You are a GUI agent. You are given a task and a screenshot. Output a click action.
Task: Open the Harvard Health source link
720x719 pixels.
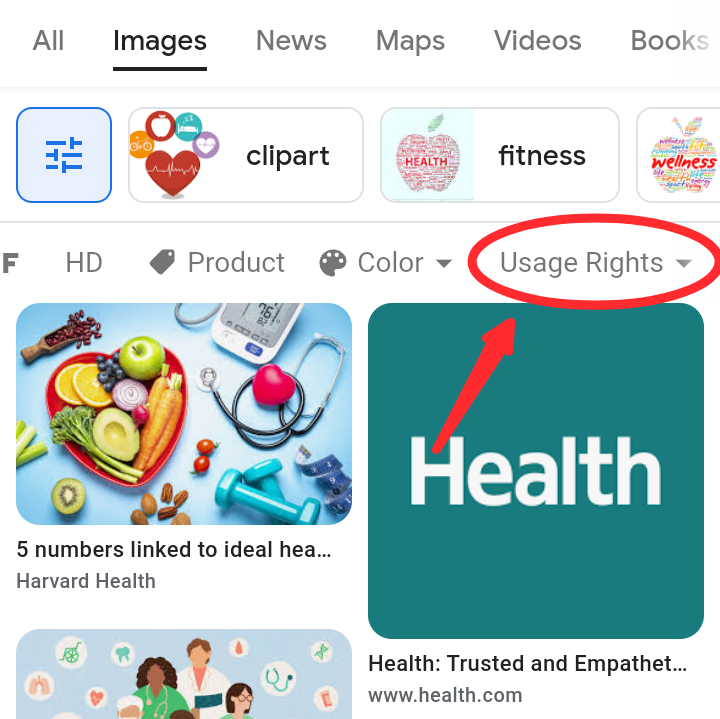[86, 581]
